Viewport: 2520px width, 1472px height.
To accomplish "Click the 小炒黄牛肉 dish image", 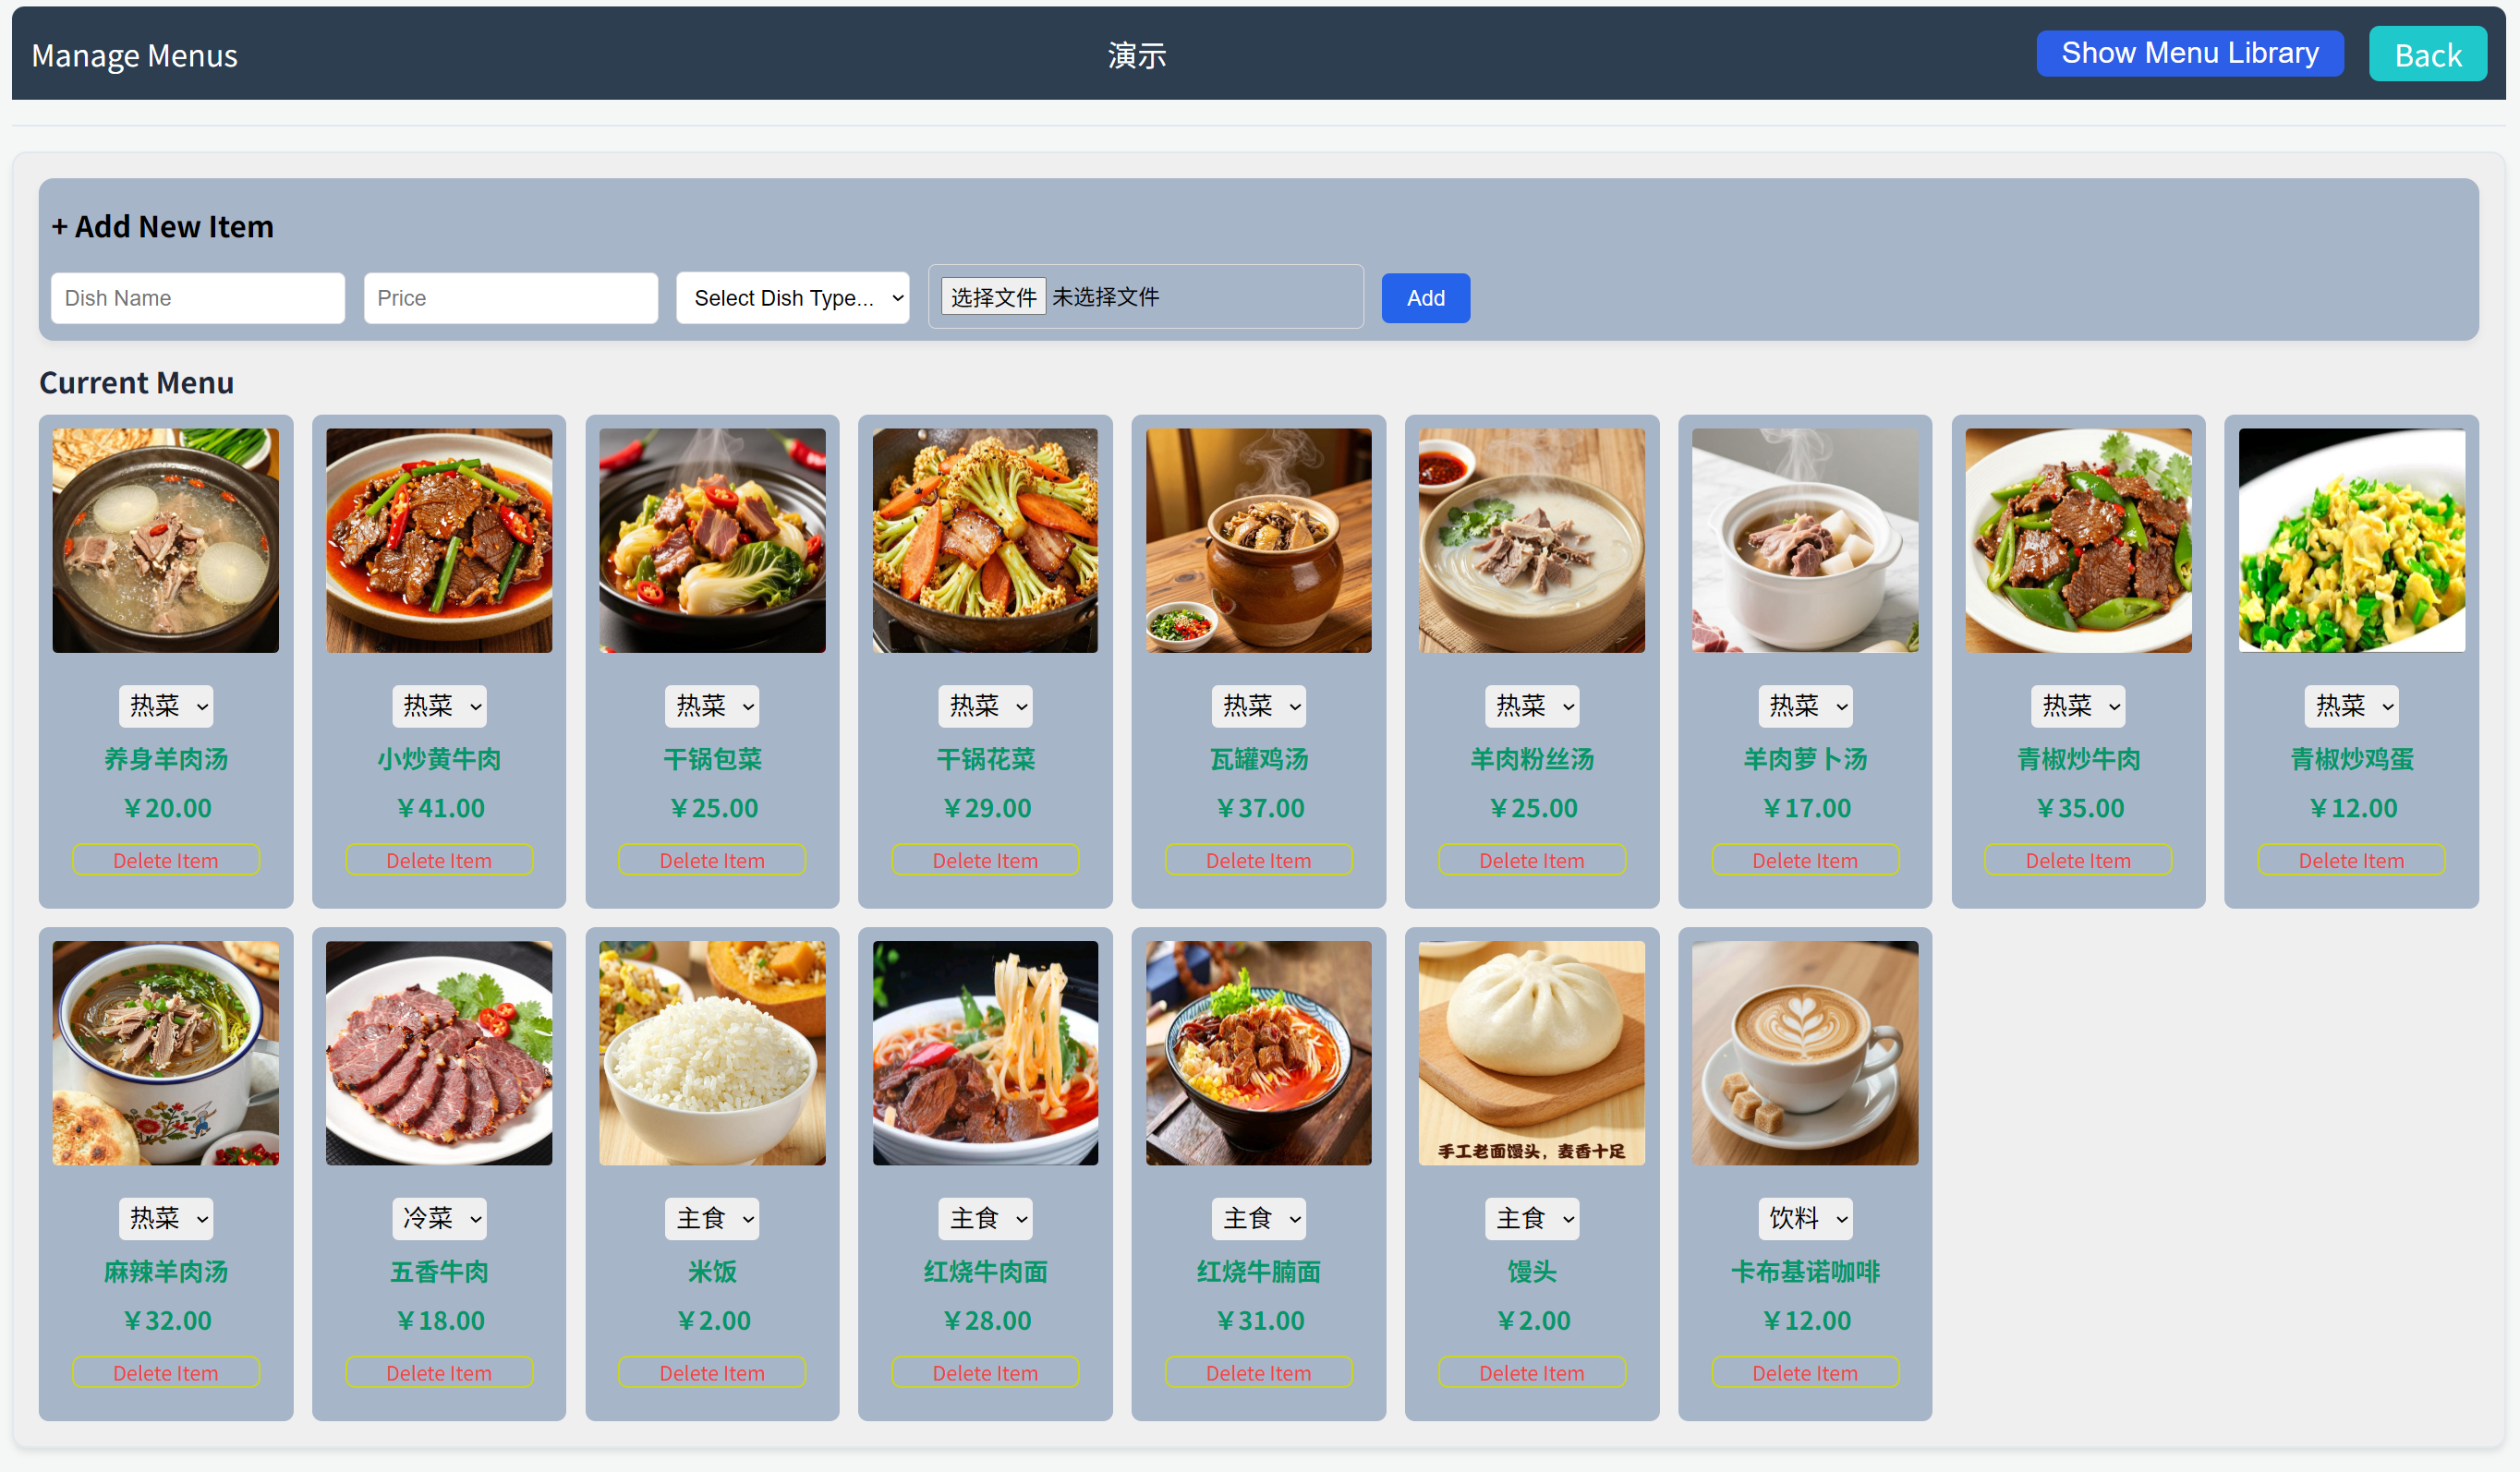I will 438,540.
